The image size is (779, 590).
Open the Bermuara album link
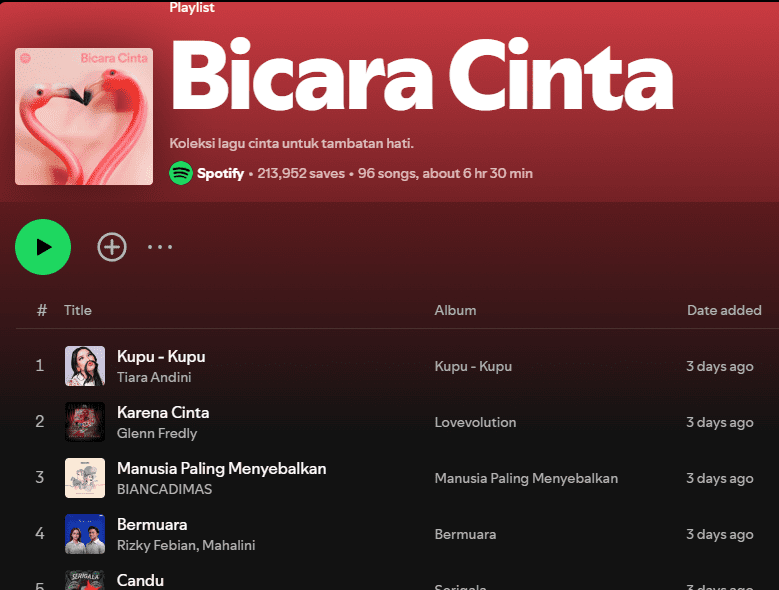pos(465,534)
